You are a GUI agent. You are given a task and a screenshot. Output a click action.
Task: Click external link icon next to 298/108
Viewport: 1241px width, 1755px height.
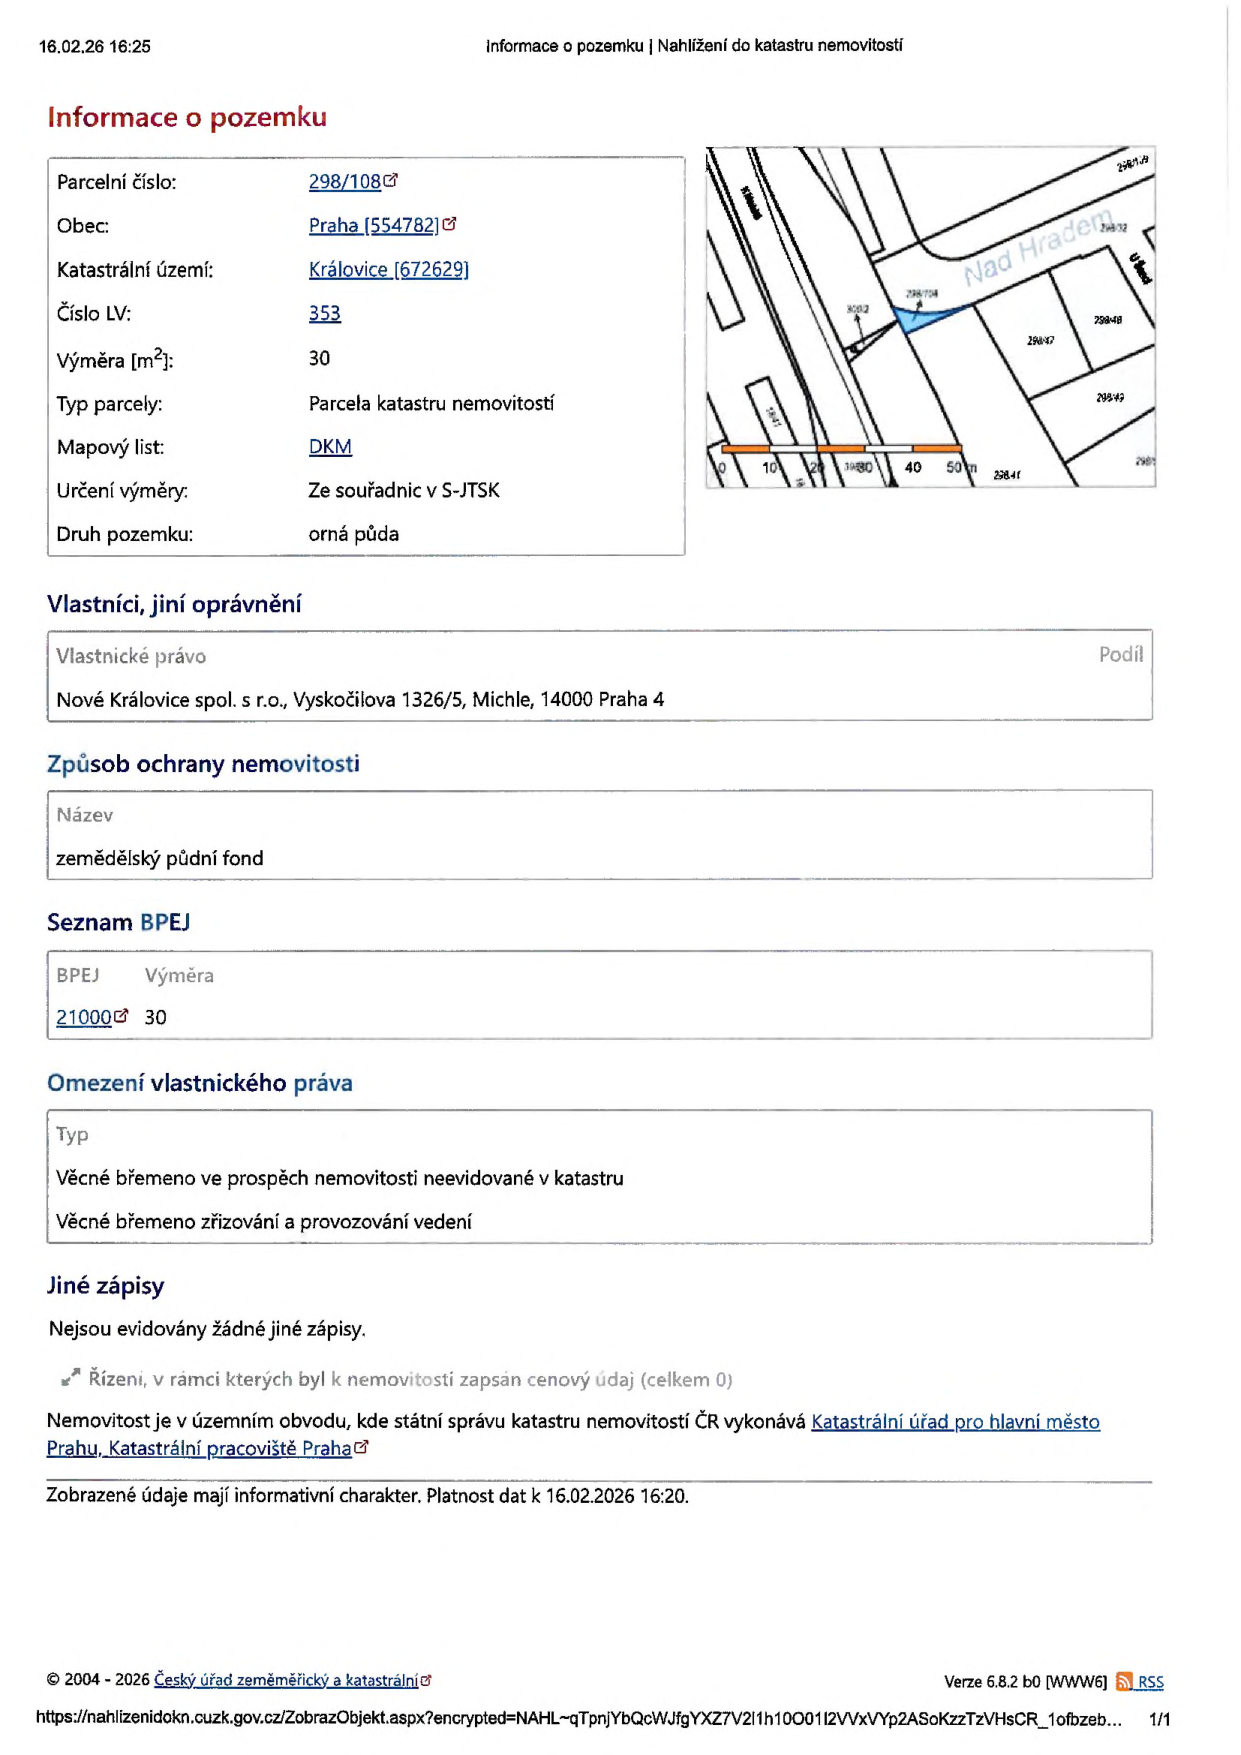click(391, 181)
